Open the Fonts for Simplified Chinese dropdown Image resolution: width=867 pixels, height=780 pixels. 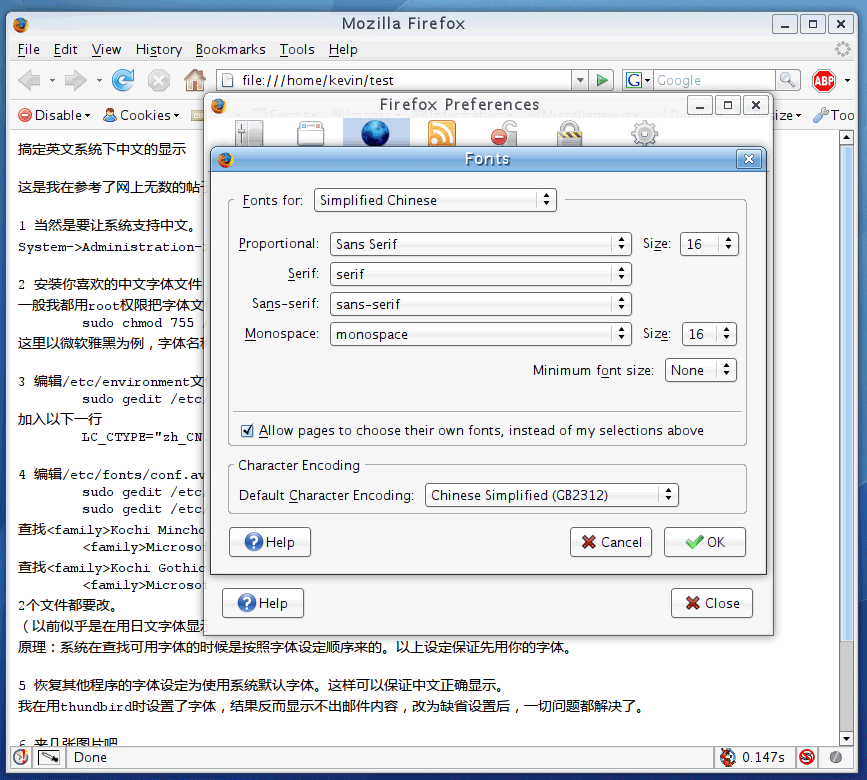coord(435,200)
